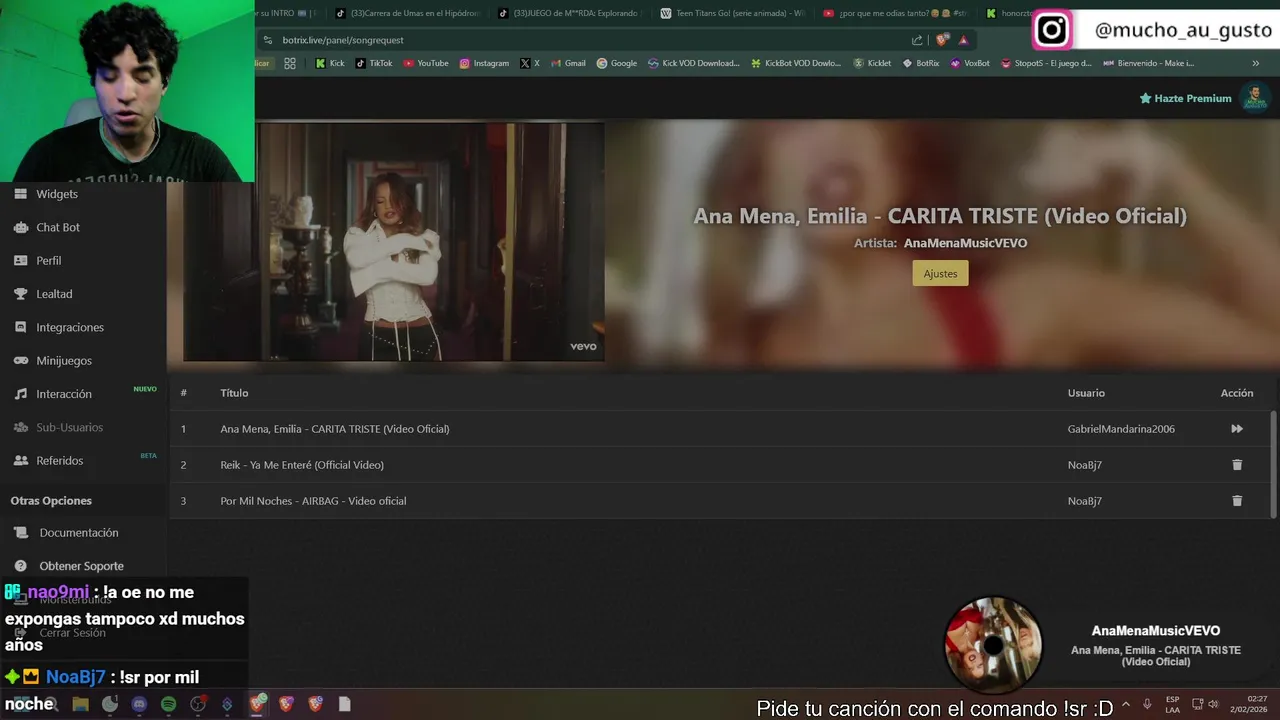Screen dimensions: 1280x720
Task: Open the Referidos section
Action: tap(60, 461)
